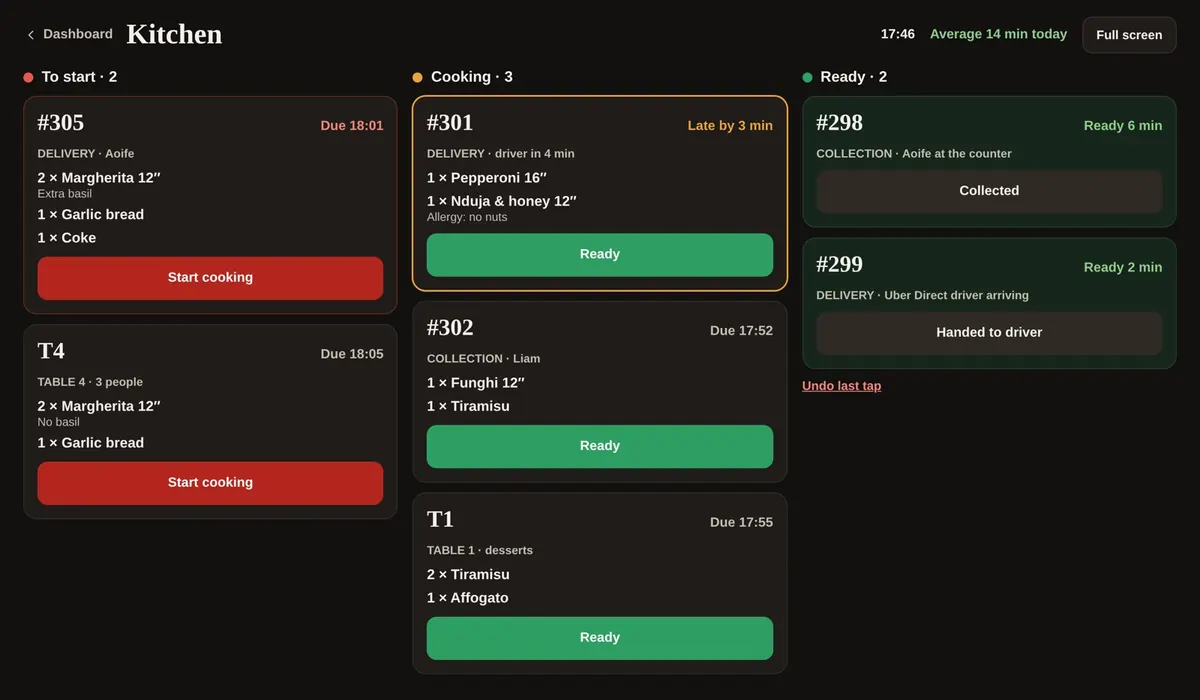
Task: Click the back chevron beside Dashboard
Action: 31,35
